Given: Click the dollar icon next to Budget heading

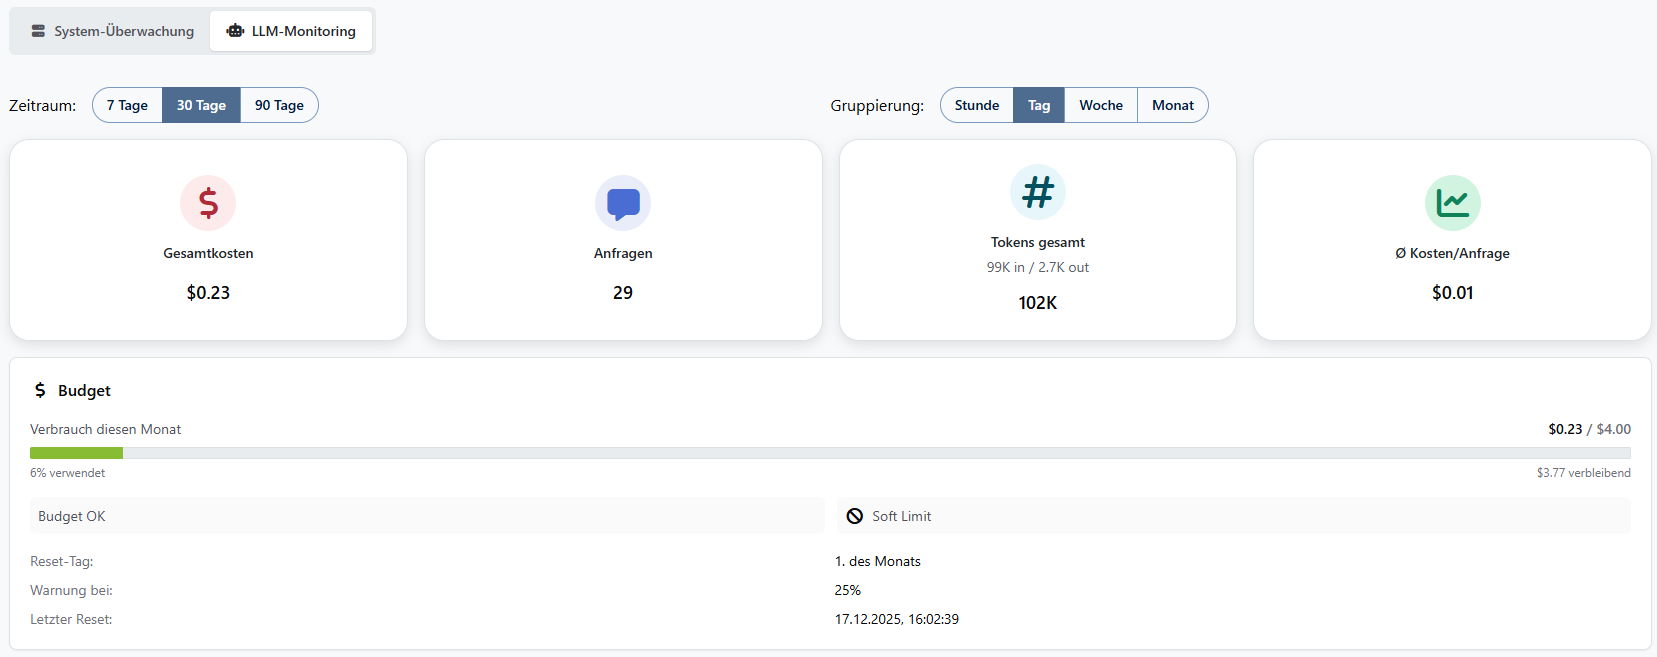Looking at the screenshot, I should (40, 390).
